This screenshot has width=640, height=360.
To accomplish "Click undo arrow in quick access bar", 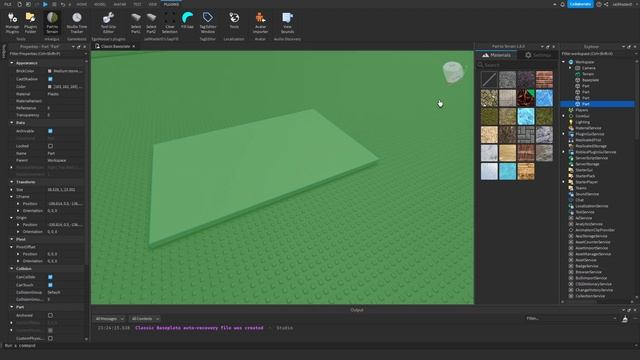I will pos(62,4).
